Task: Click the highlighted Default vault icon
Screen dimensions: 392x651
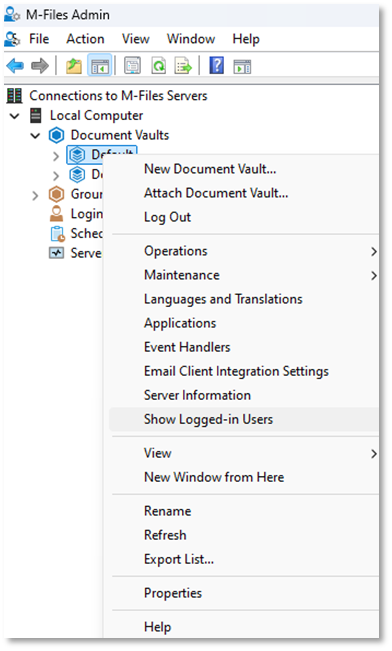Action: click(77, 155)
